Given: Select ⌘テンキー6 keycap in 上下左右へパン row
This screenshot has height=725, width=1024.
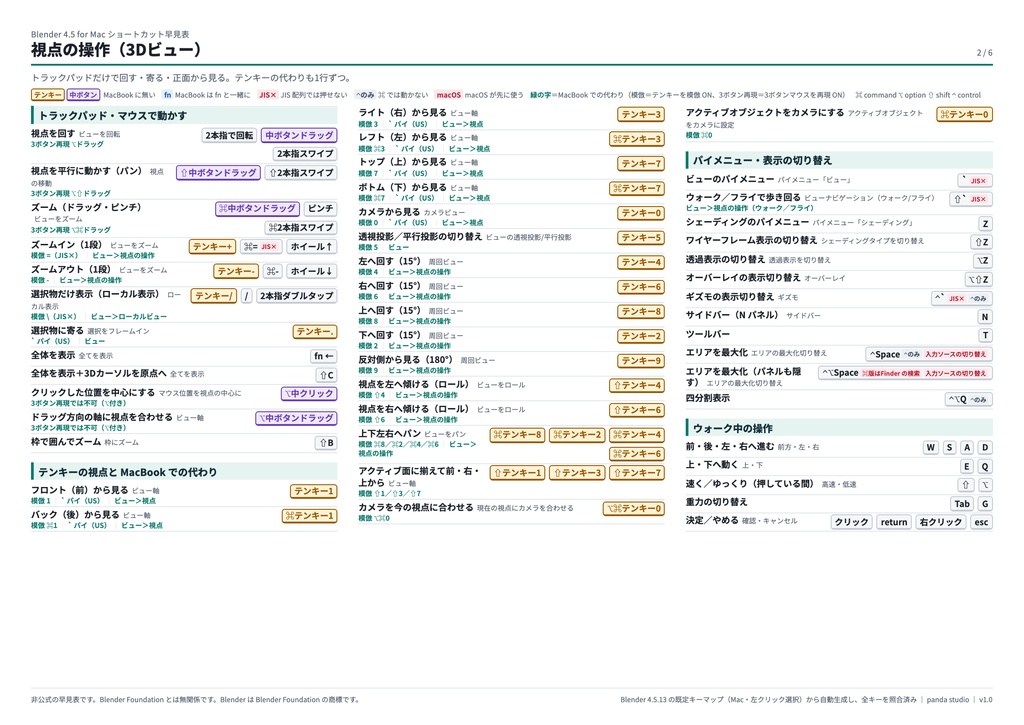Looking at the screenshot, I should tap(637, 453).
